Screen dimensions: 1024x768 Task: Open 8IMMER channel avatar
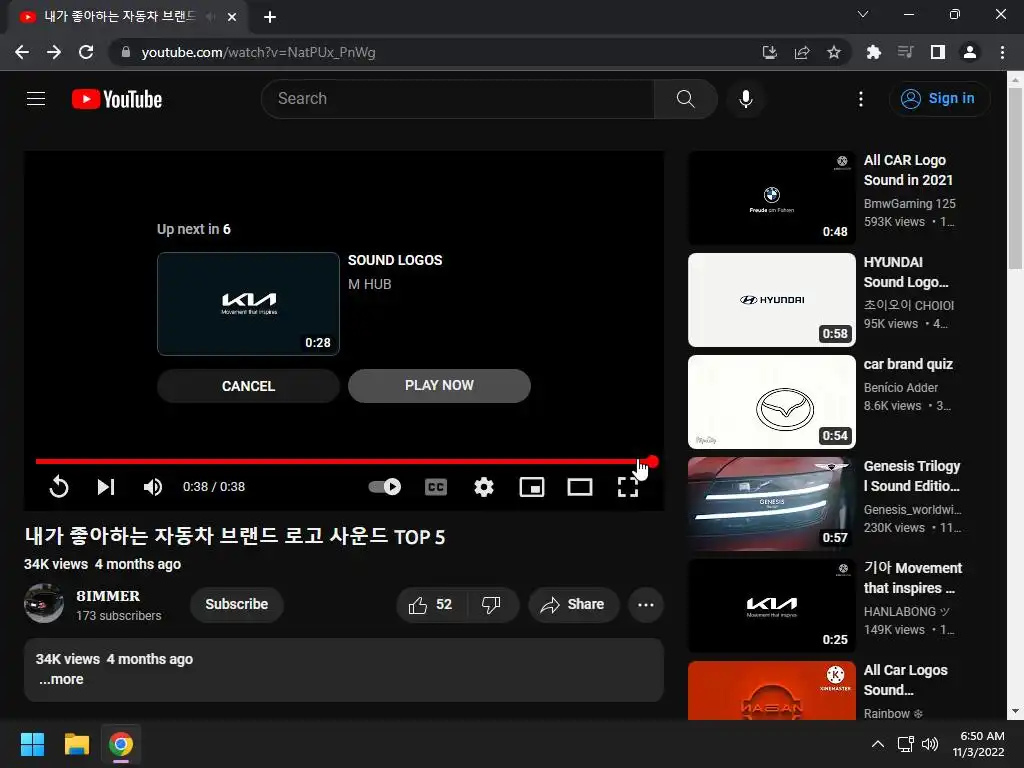tap(44, 603)
